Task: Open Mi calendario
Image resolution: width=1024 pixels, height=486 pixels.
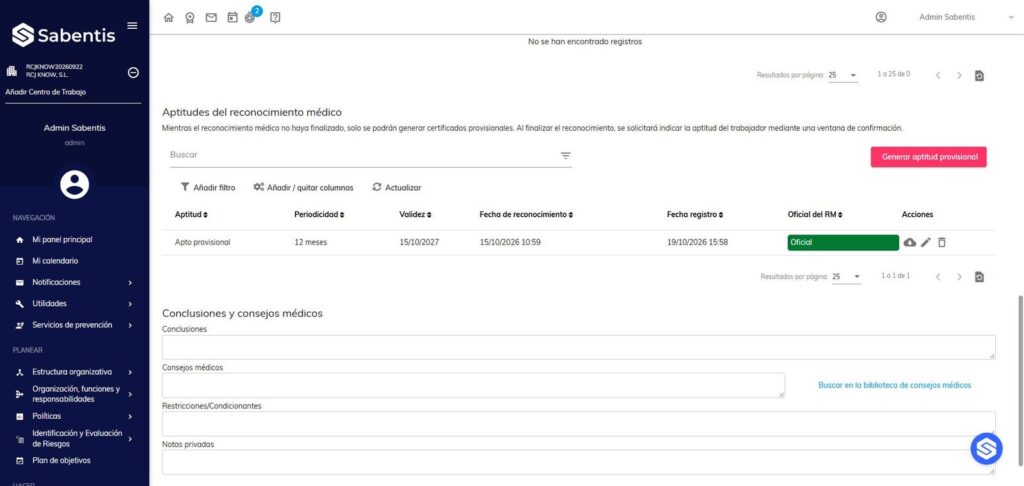Action: pyautogui.click(x=55, y=261)
